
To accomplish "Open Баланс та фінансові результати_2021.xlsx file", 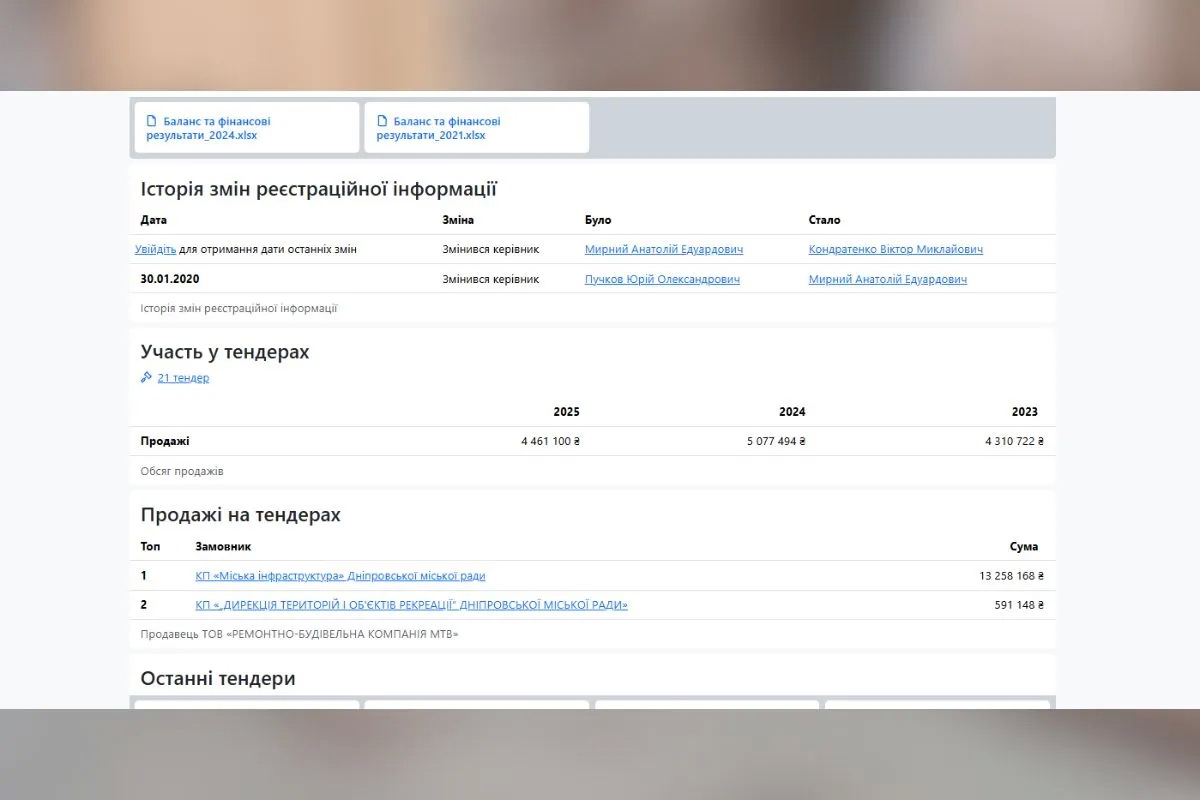I will [476, 127].
